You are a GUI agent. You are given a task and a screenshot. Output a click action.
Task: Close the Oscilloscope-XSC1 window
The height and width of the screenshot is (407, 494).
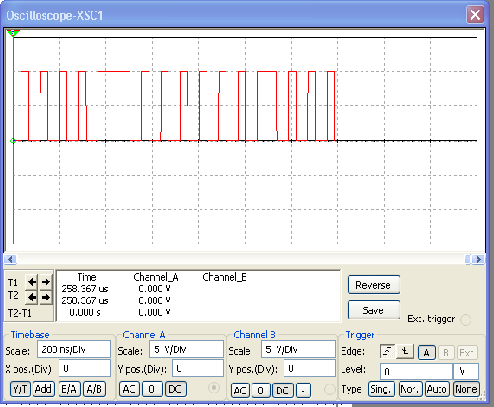coord(475,15)
